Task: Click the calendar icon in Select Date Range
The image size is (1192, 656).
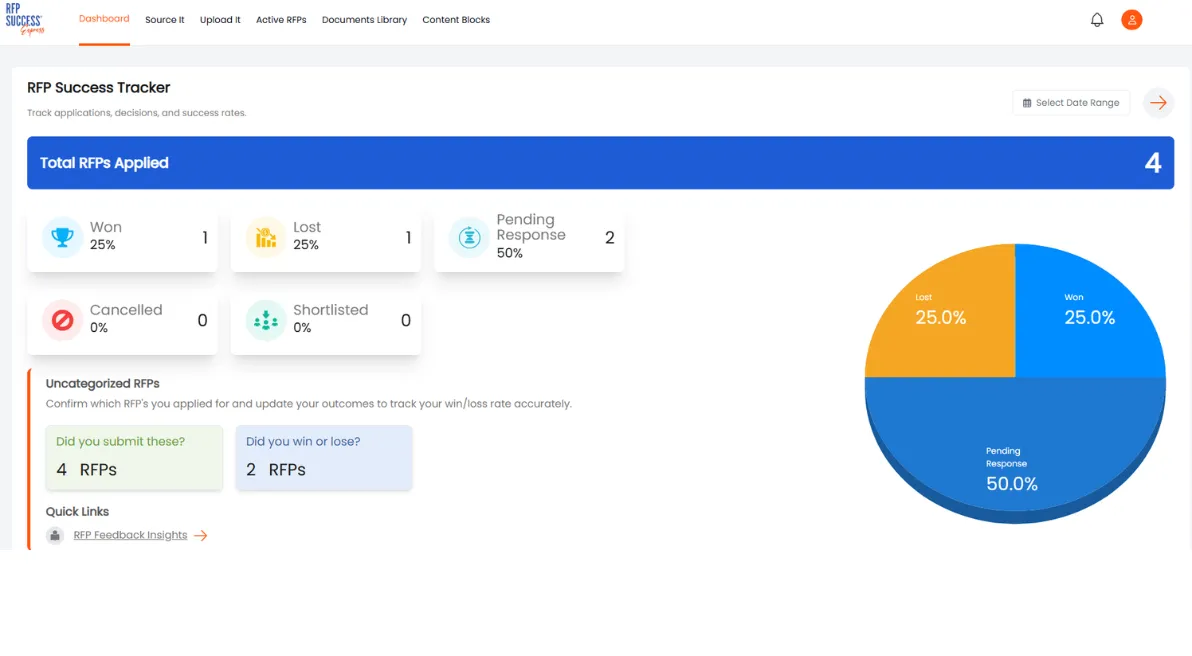Action: 1026,103
